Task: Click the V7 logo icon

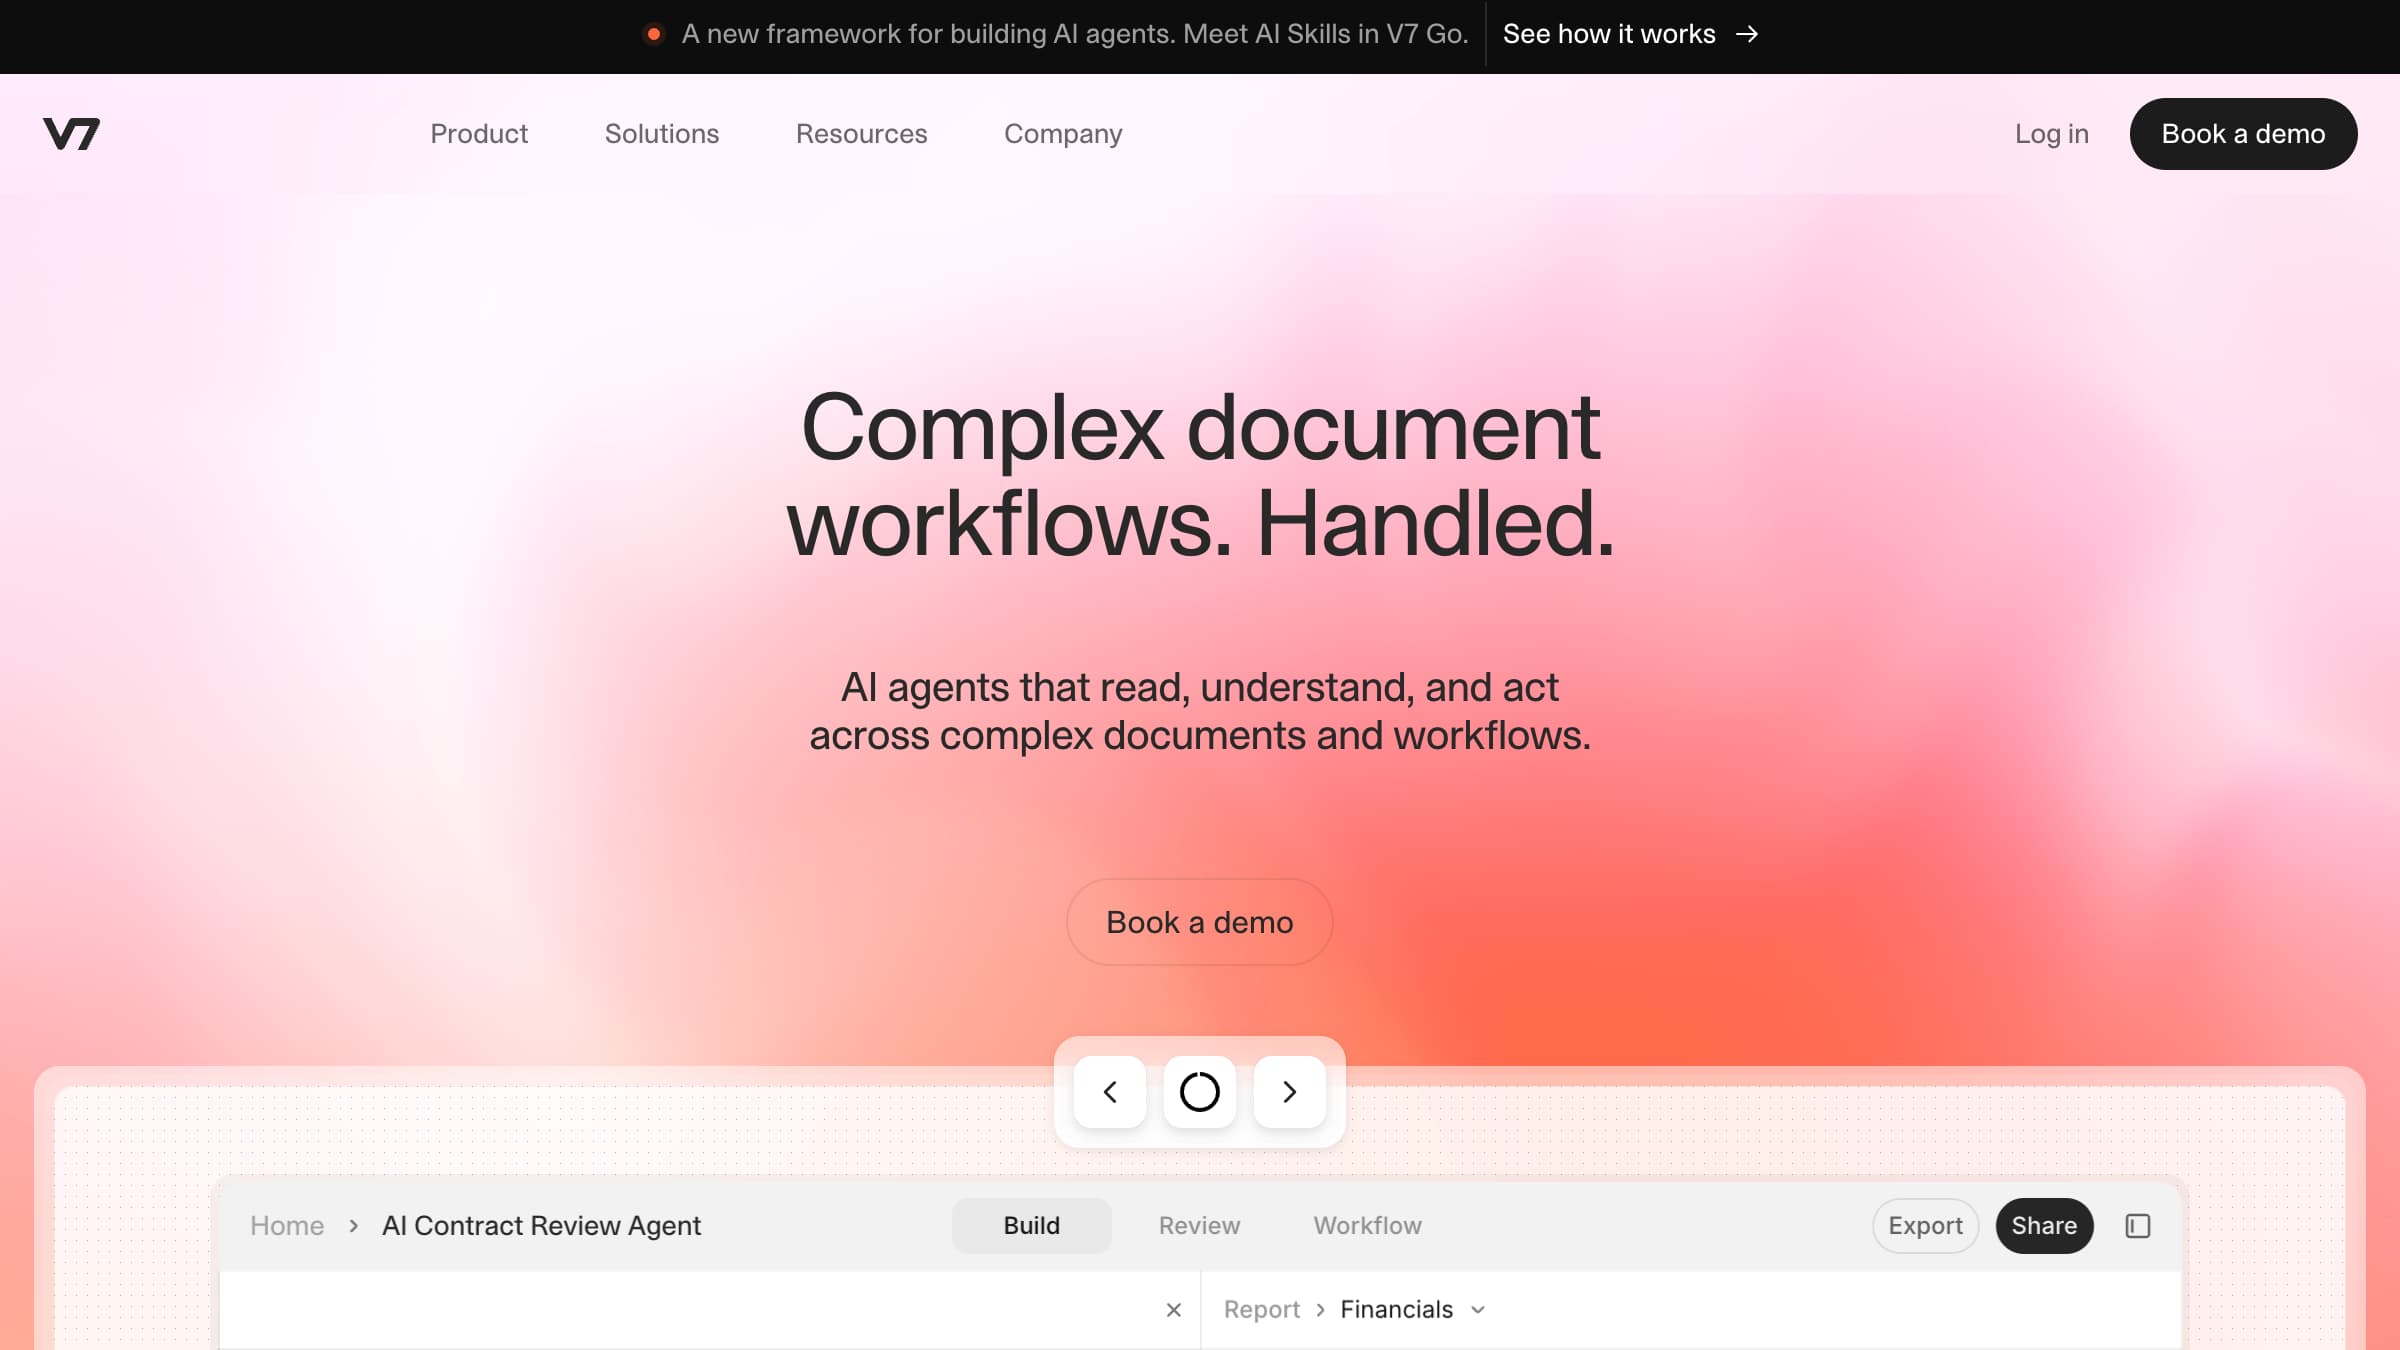Action: pyautogui.click(x=71, y=133)
